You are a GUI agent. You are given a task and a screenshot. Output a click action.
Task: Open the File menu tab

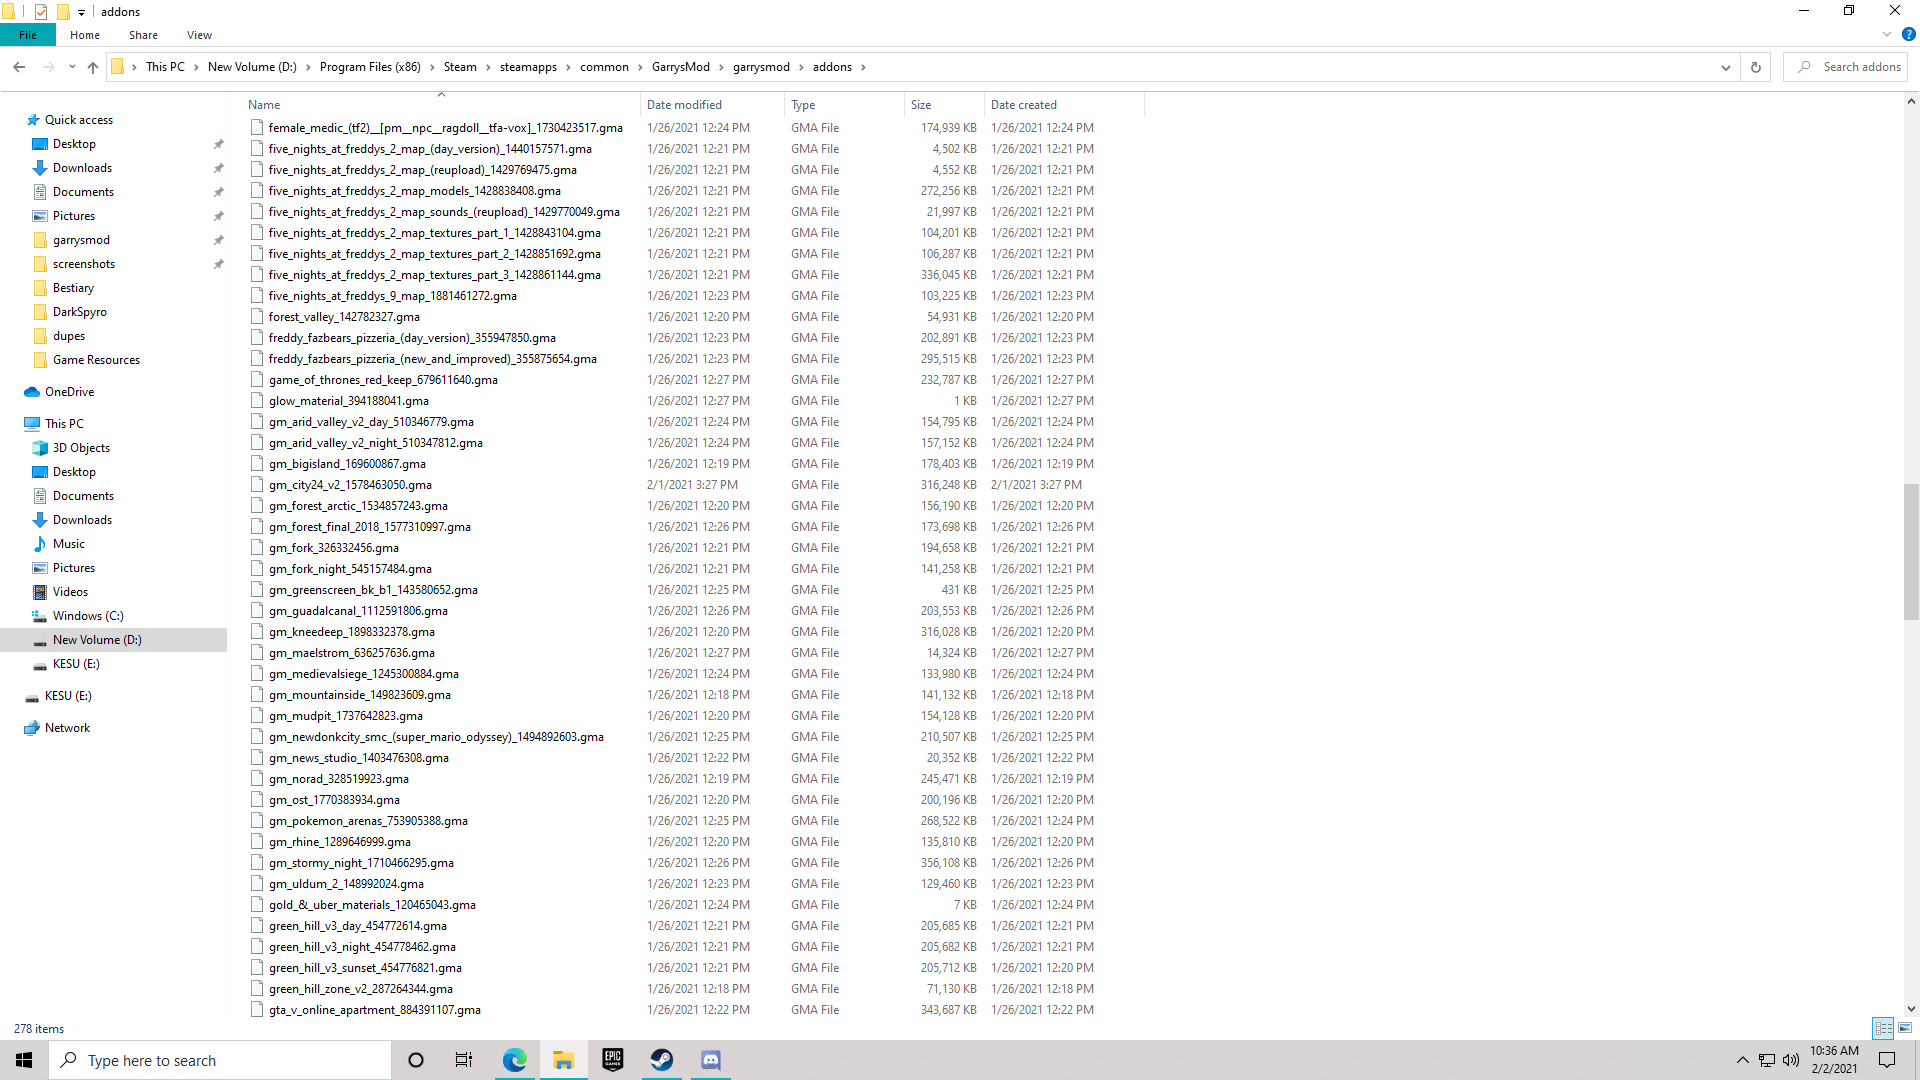point(28,35)
